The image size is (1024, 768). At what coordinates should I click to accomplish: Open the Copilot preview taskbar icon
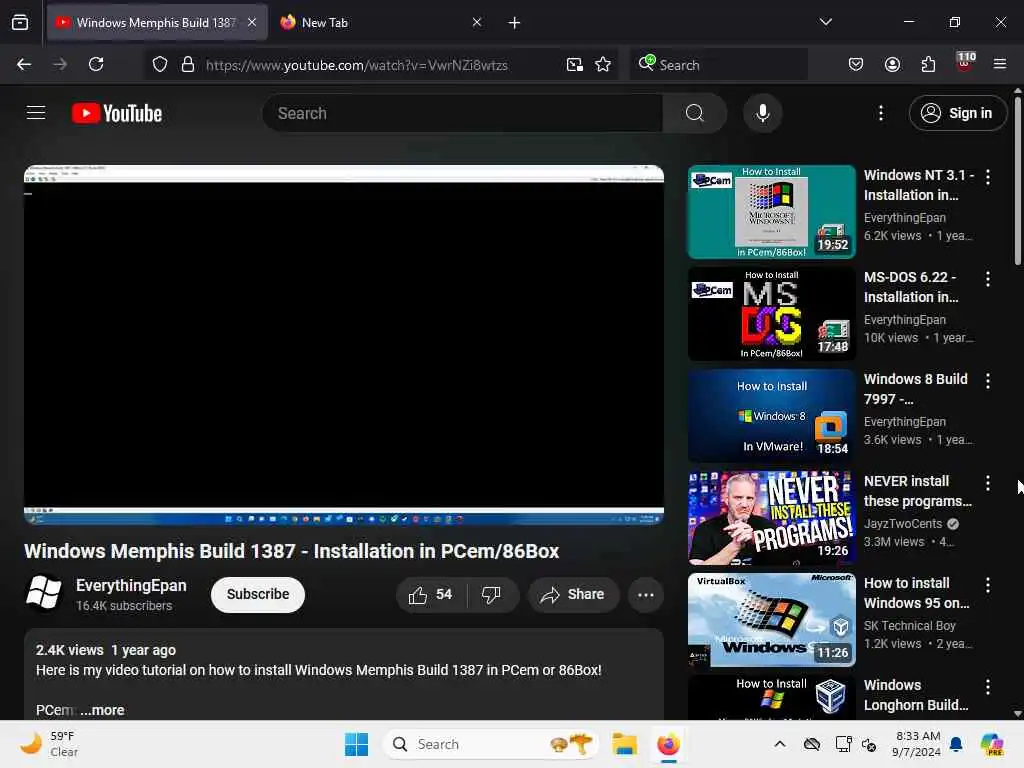[992, 744]
